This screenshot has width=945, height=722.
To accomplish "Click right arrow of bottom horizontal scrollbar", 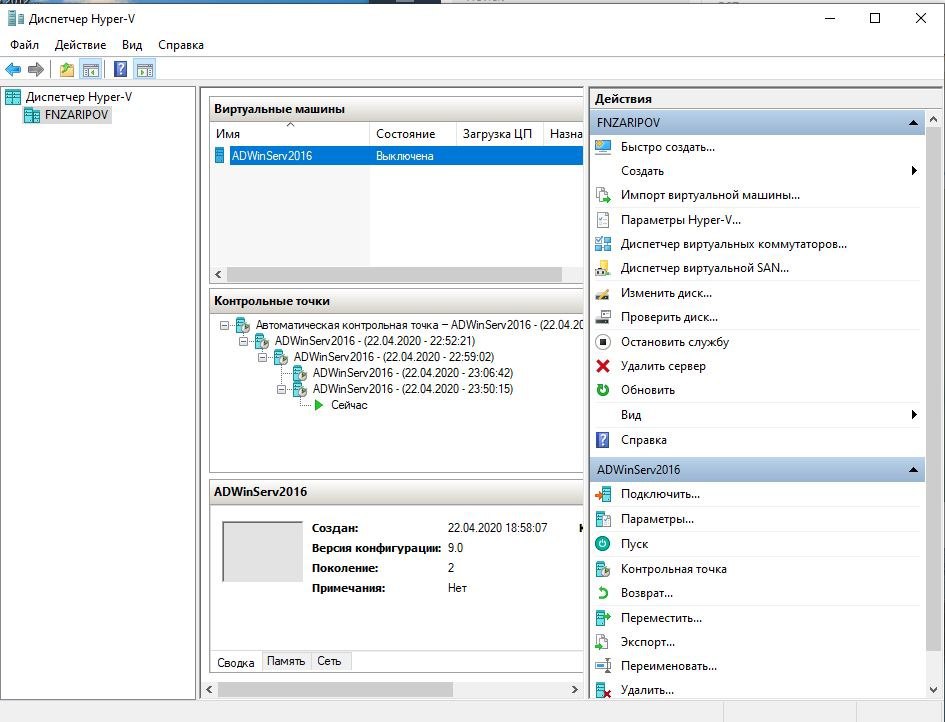I will click(574, 689).
